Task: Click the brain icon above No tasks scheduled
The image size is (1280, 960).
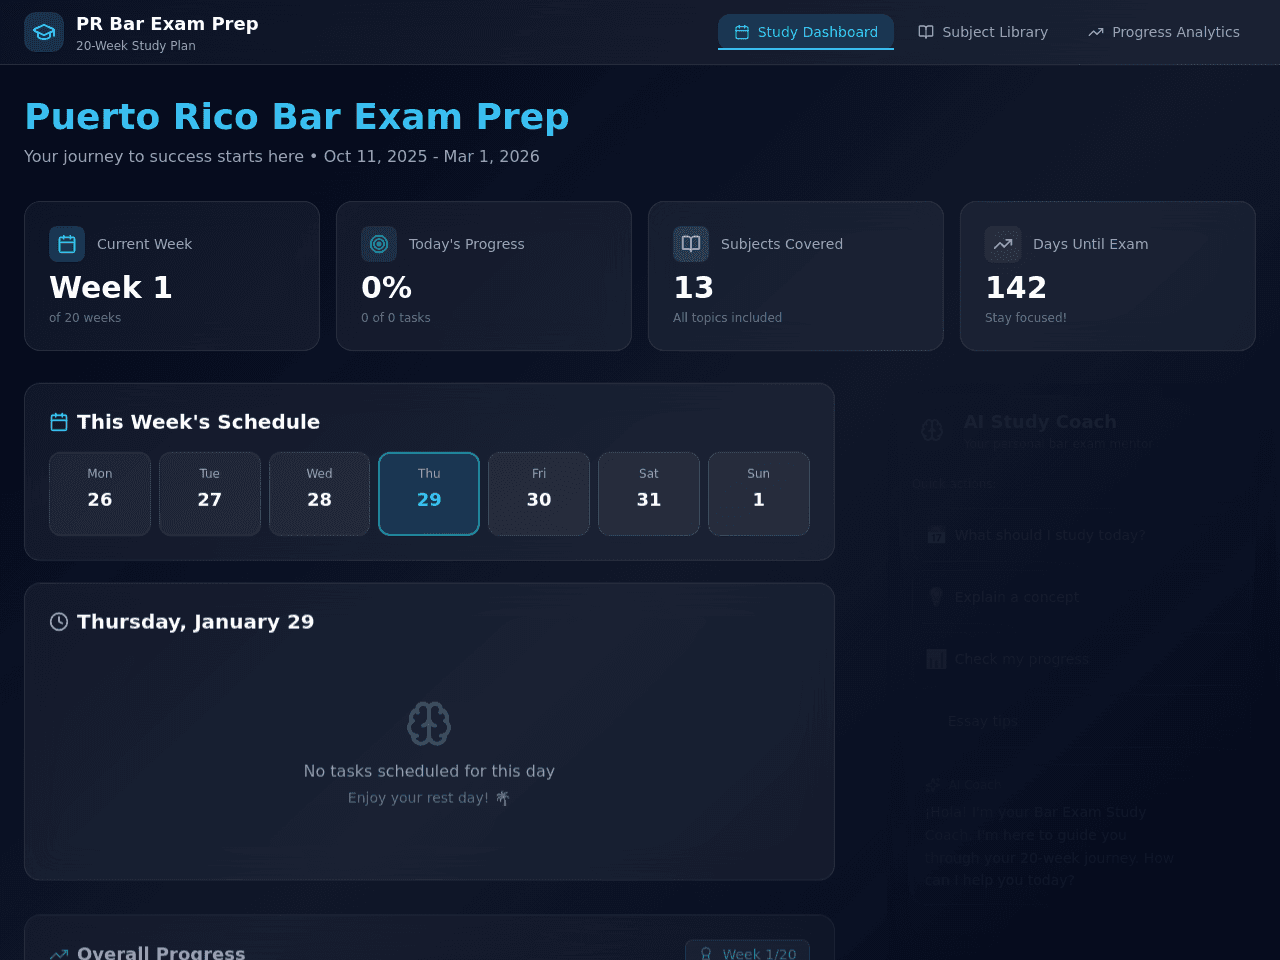Action: 429,723
